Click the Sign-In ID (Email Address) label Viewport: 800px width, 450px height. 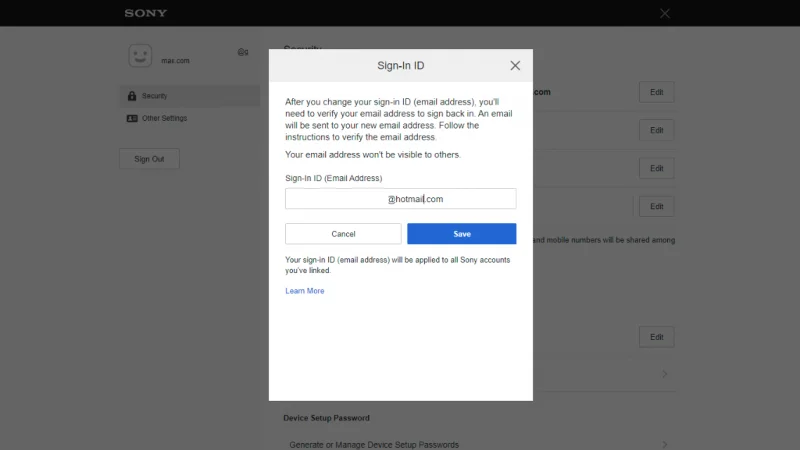334,178
